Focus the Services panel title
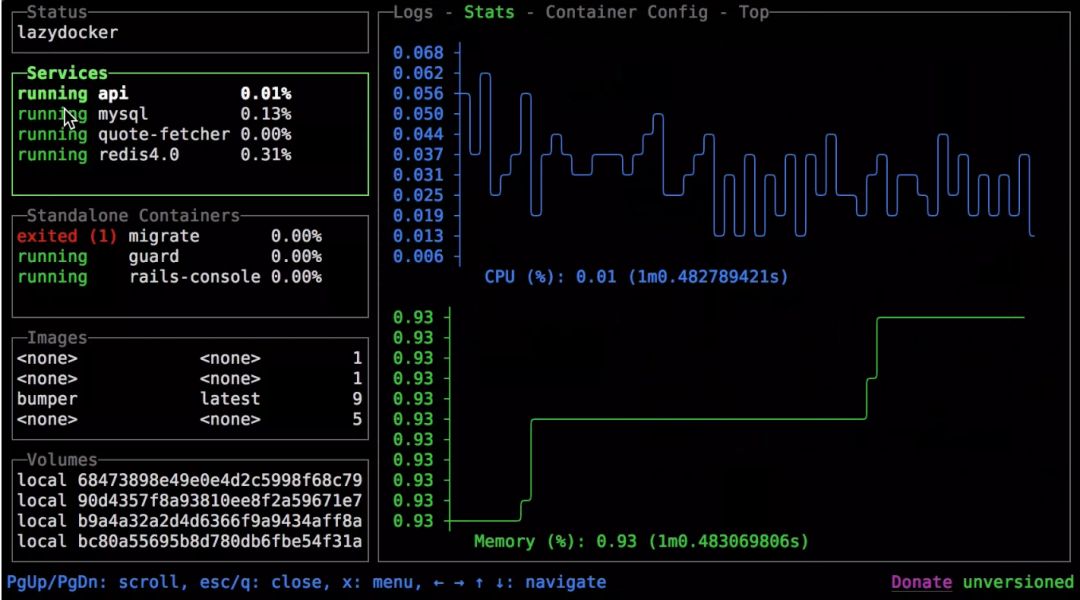Viewport: 1080px width, 600px height. tap(67, 73)
